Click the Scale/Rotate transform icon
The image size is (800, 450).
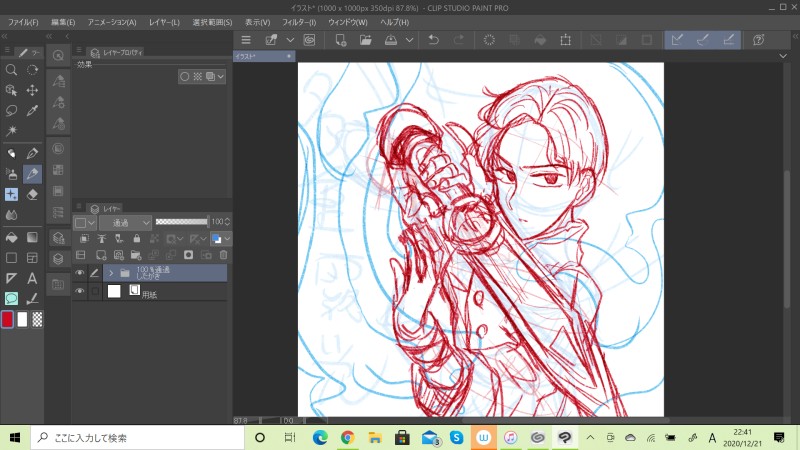(565, 40)
